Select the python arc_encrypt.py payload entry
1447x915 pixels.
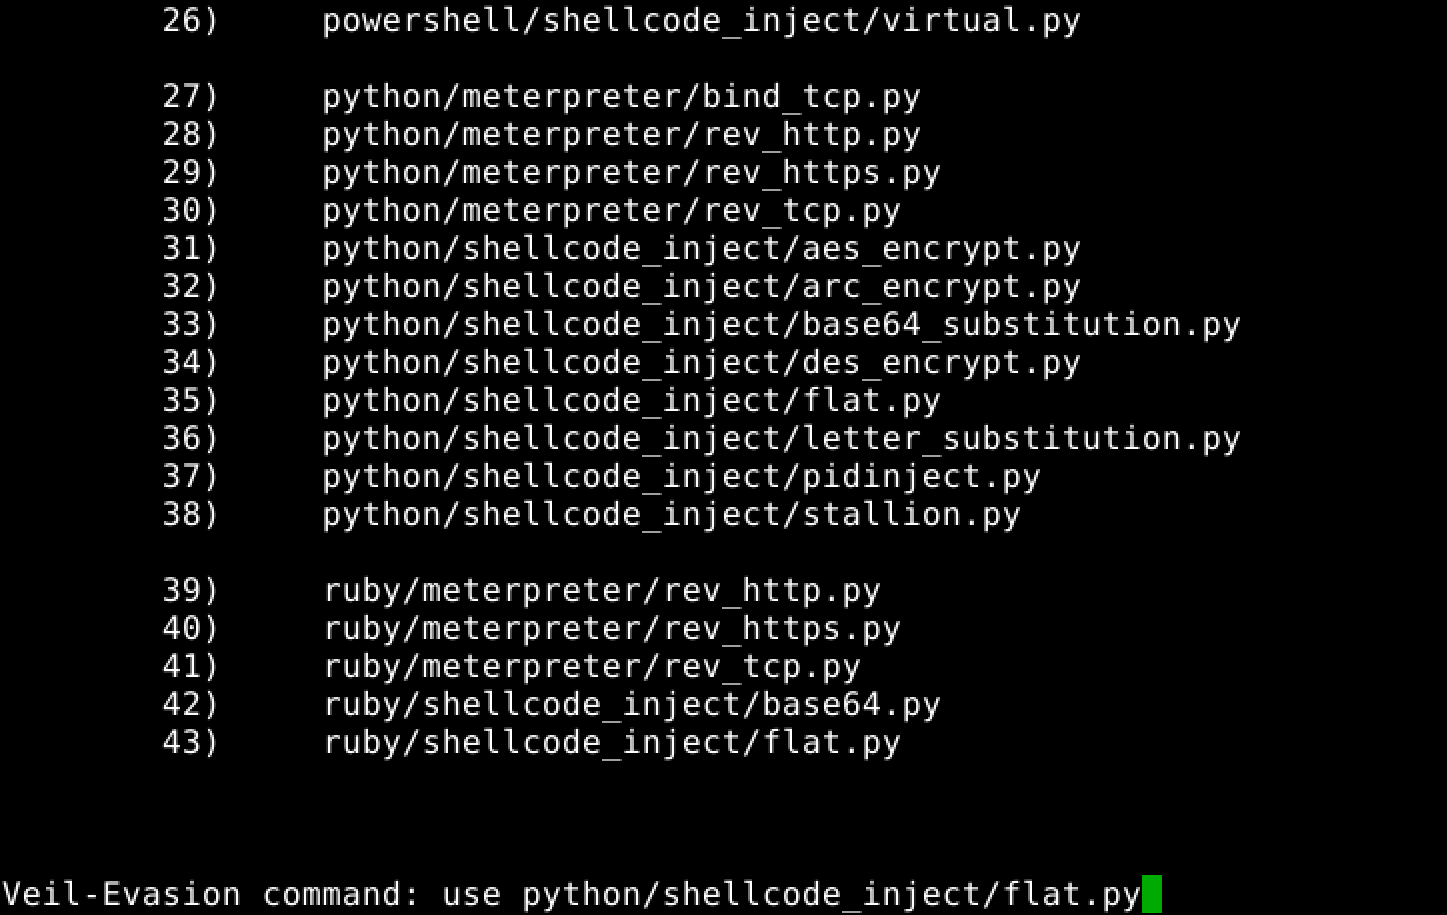[700, 287]
